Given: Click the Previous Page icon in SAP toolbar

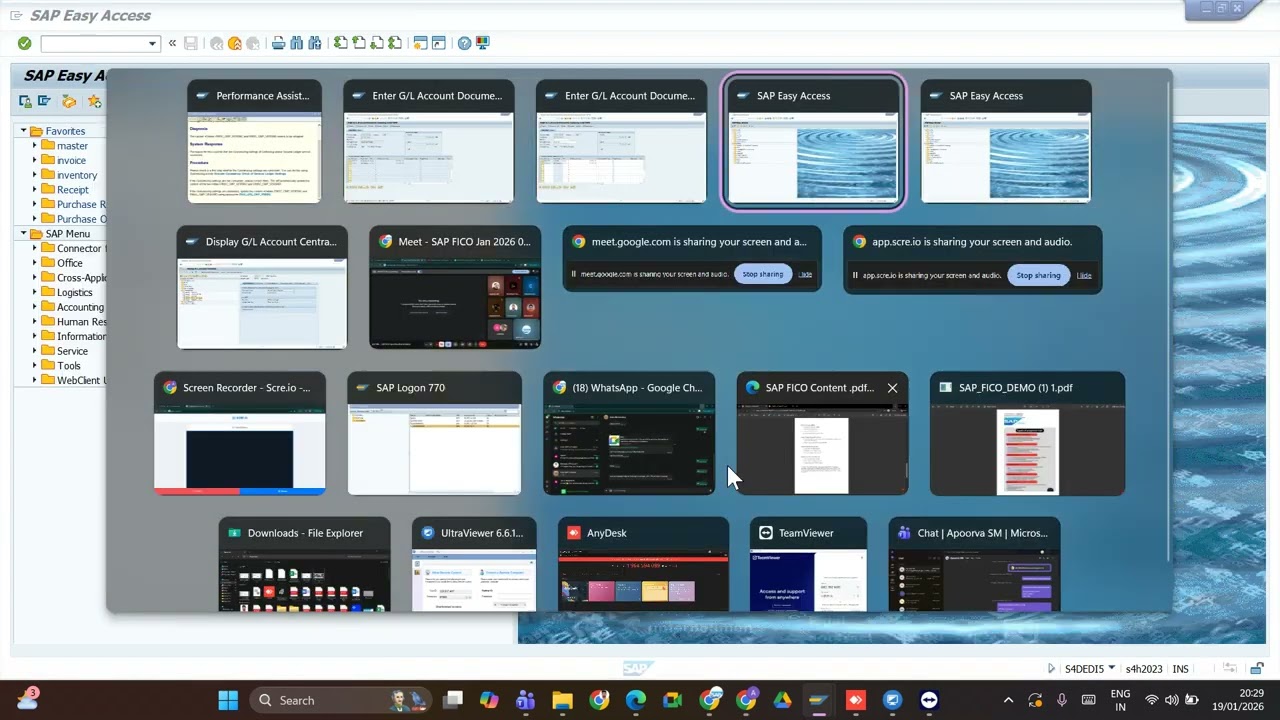Looking at the screenshot, I should pos(359,43).
